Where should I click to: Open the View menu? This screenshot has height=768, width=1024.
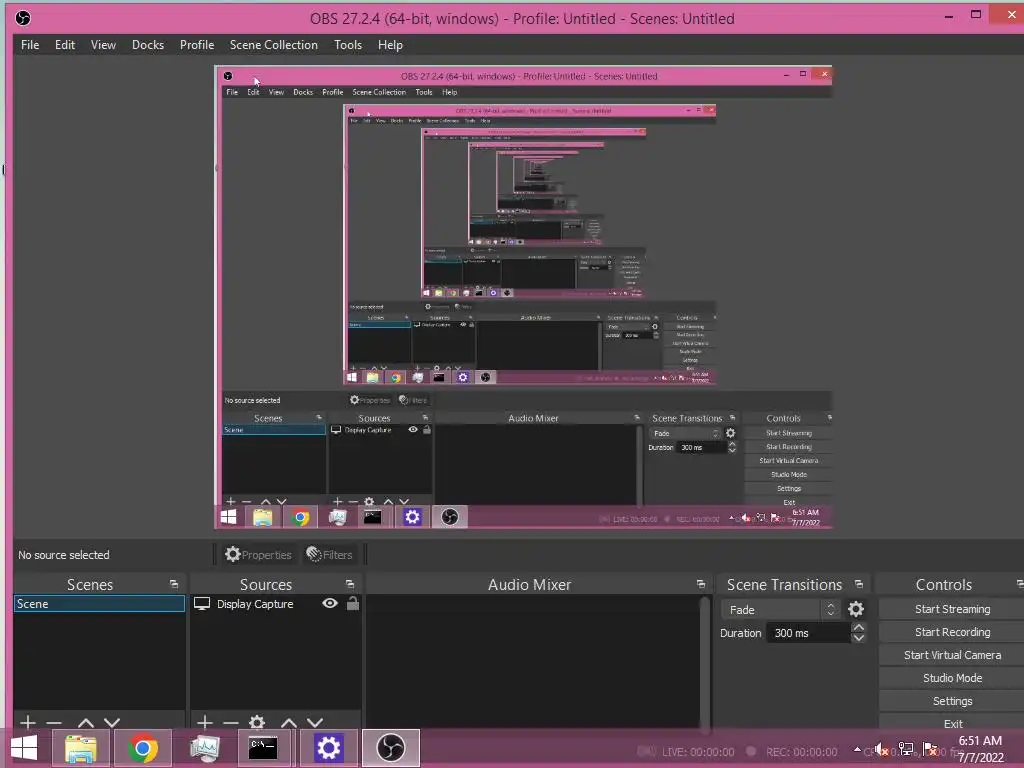click(x=103, y=45)
